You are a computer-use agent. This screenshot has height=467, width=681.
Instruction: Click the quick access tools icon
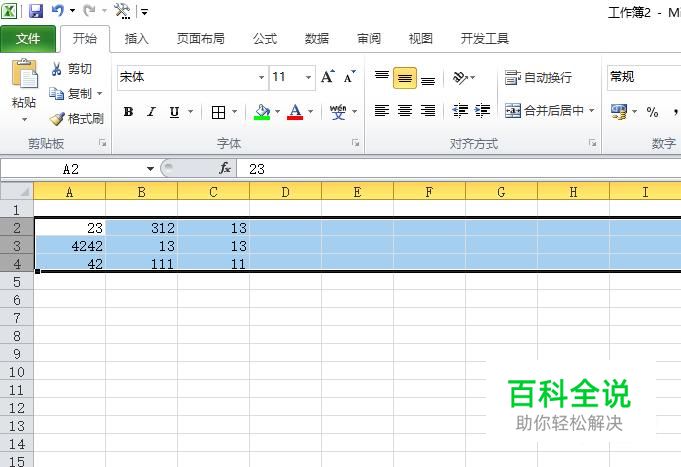[122, 10]
